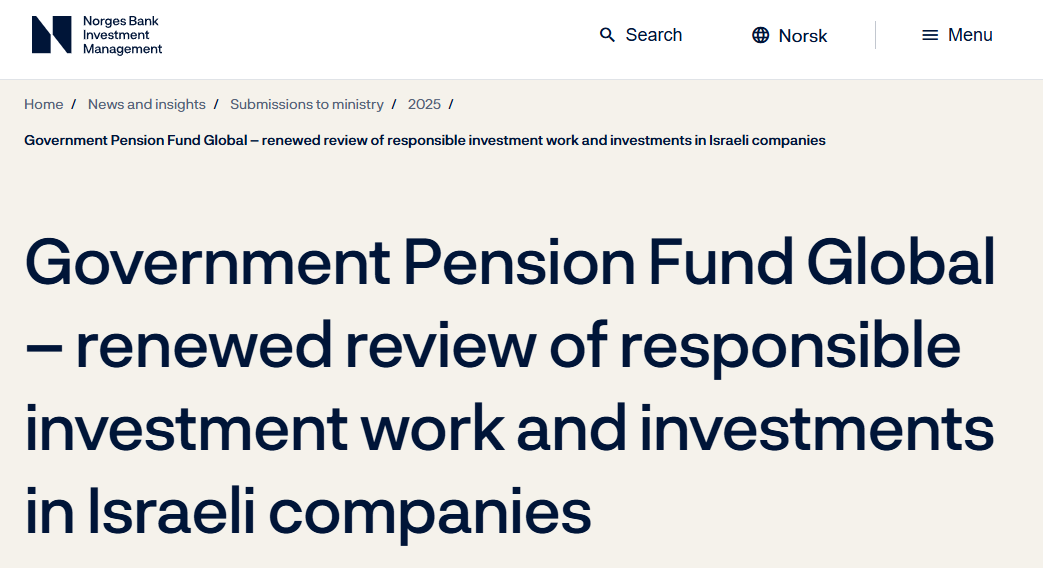
Task: Click the vertical divider between Norsk and Menu
Action: click(875, 35)
